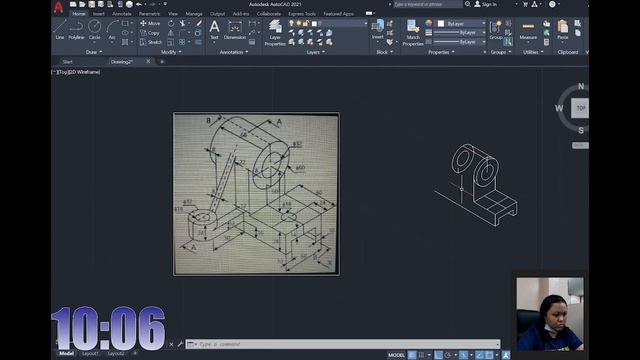Click Plot printer icon in Quick Access
This screenshot has width=640, height=360.
pos(129,4)
